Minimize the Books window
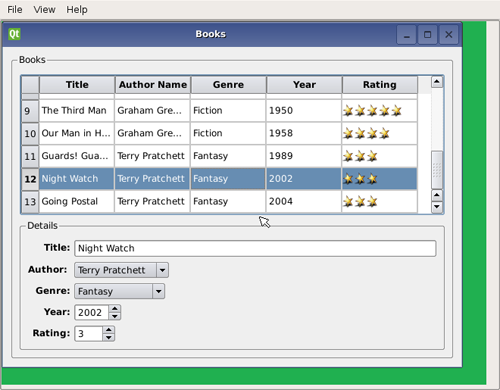 tap(406, 35)
